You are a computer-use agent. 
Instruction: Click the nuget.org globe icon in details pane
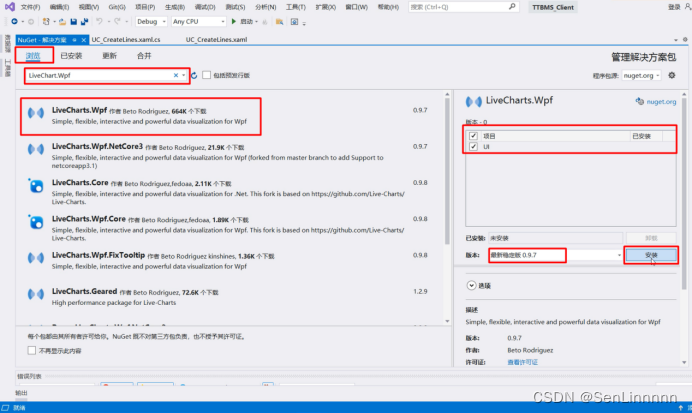639,101
